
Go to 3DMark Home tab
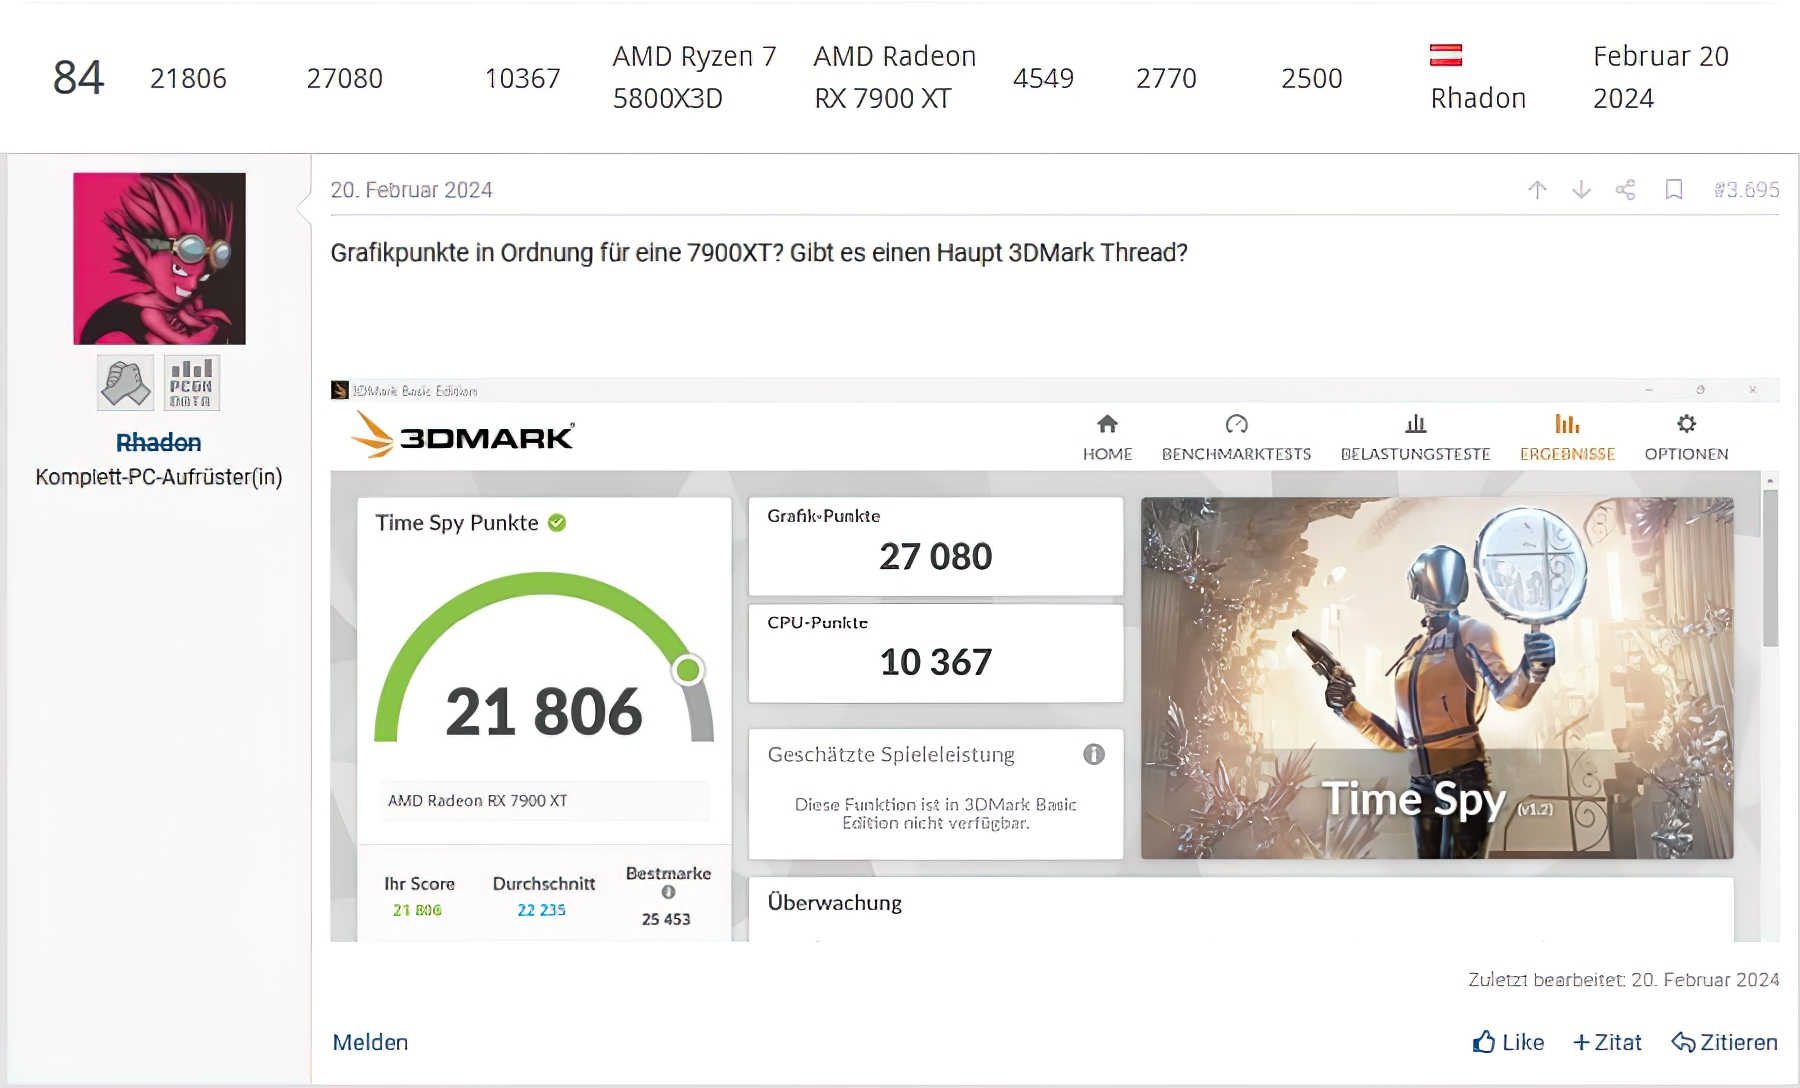click(1107, 438)
